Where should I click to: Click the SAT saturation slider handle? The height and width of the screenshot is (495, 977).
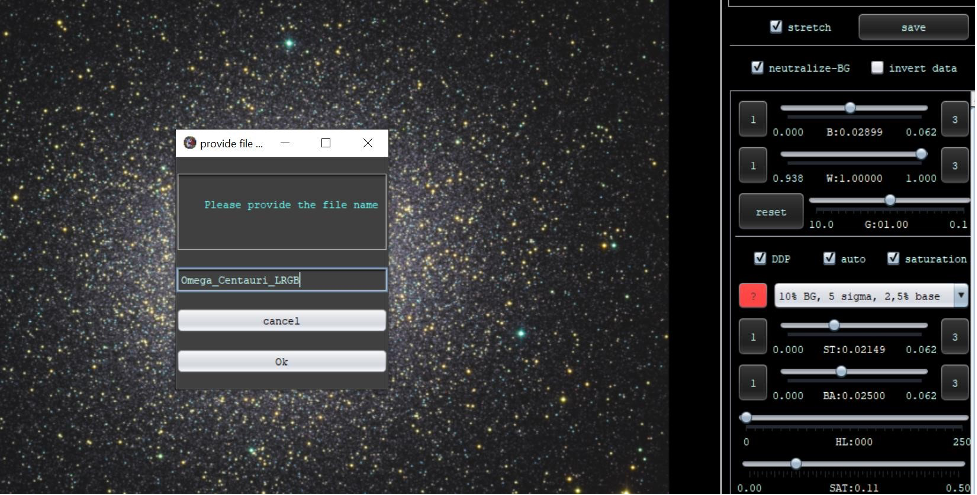(x=796, y=464)
